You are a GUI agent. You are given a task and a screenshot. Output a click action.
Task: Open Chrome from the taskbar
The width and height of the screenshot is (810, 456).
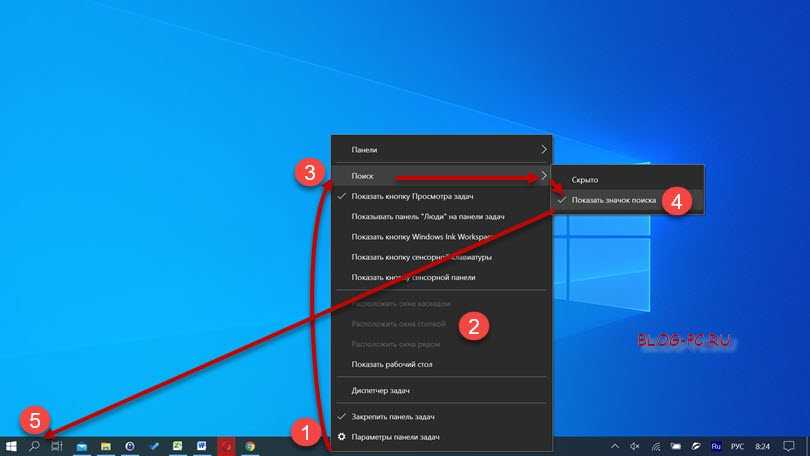(x=250, y=446)
